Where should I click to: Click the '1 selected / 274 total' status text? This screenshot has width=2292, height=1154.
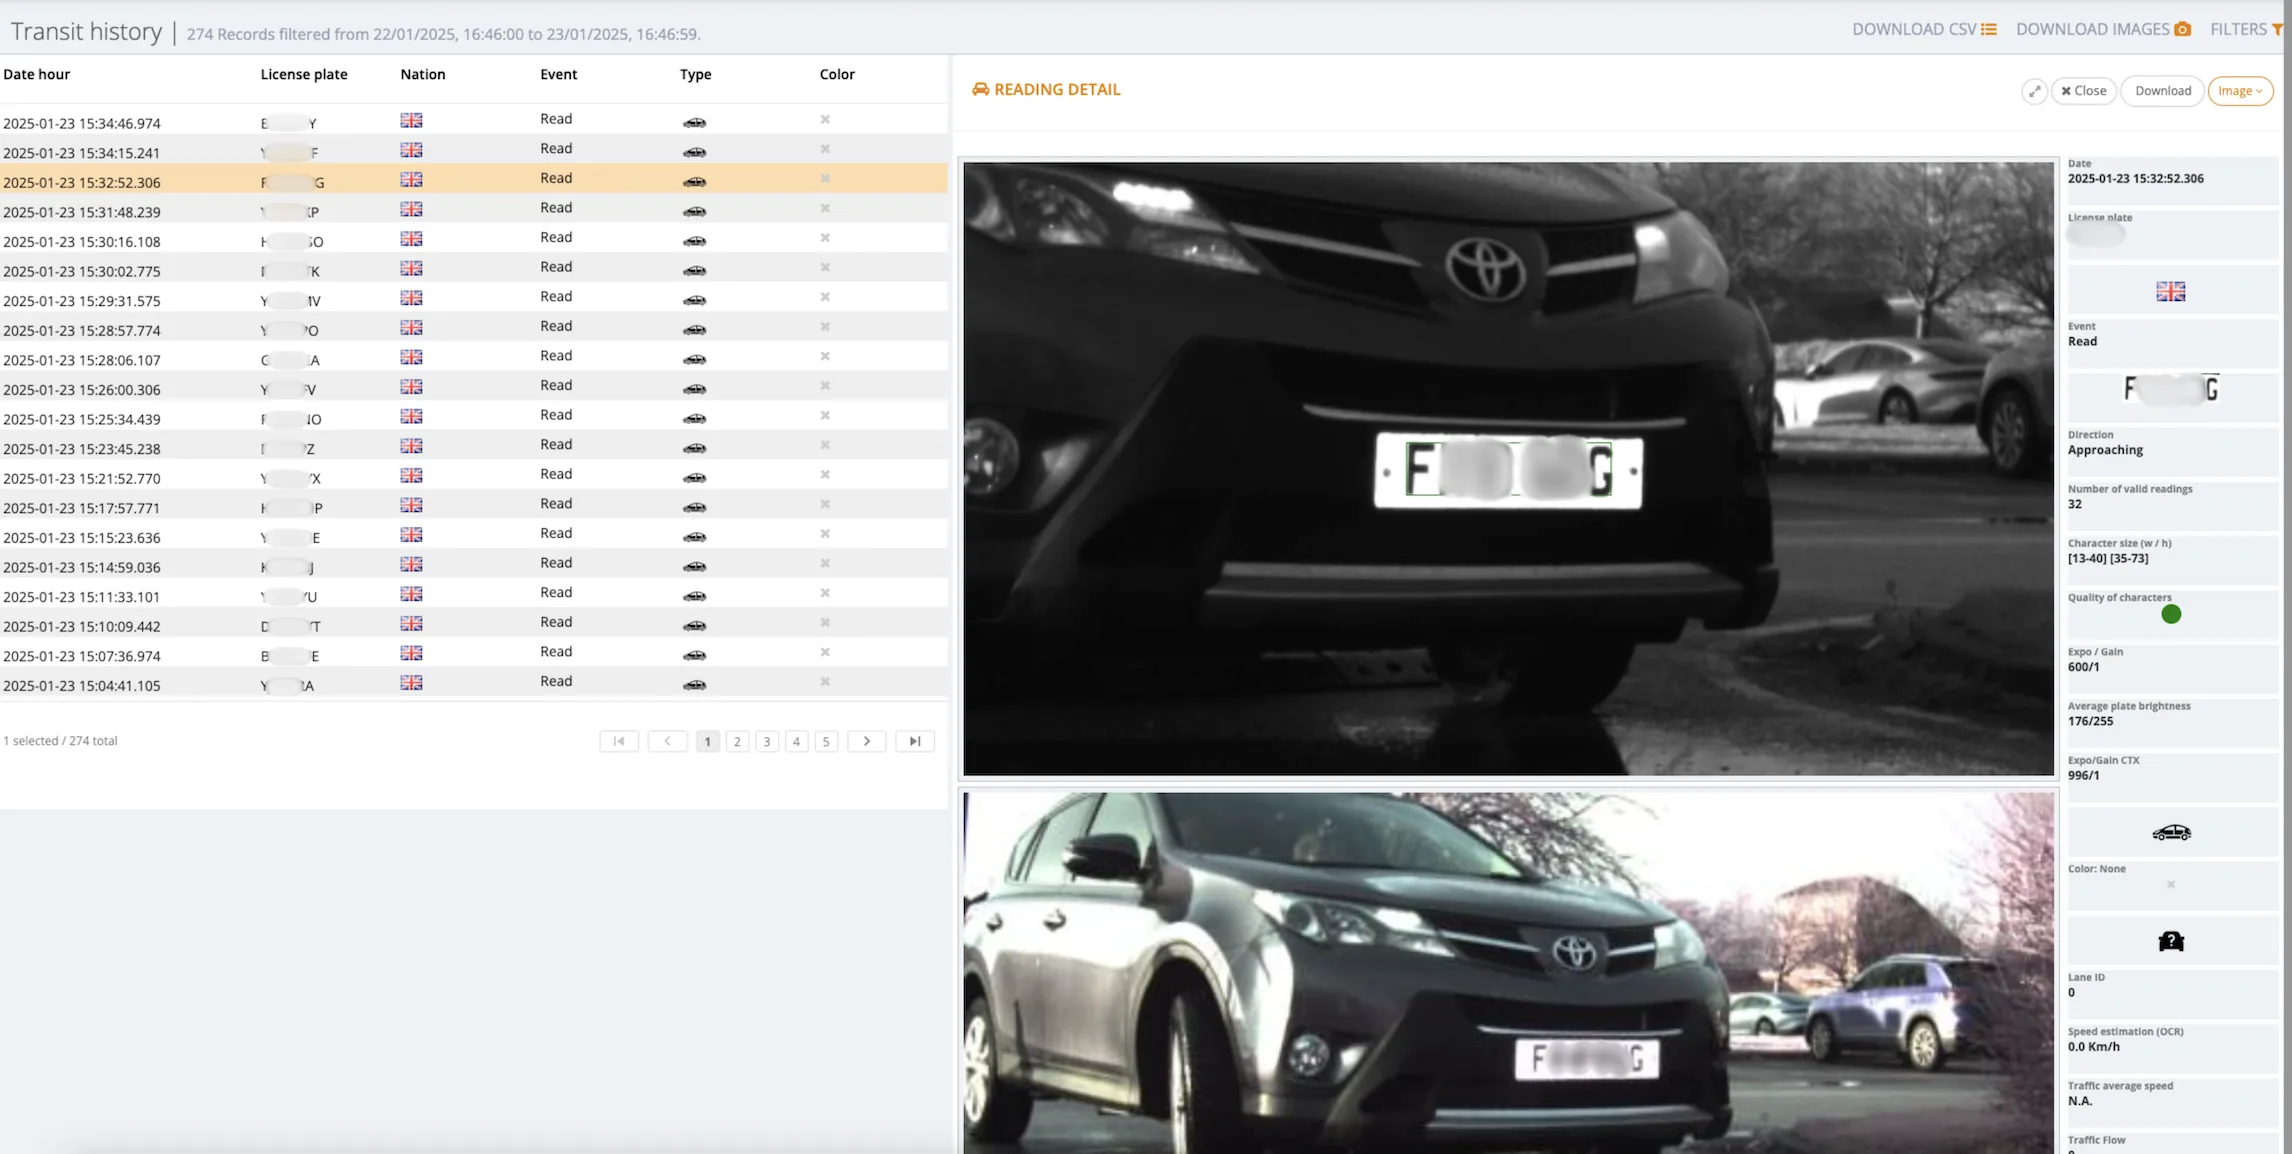[x=60, y=741]
